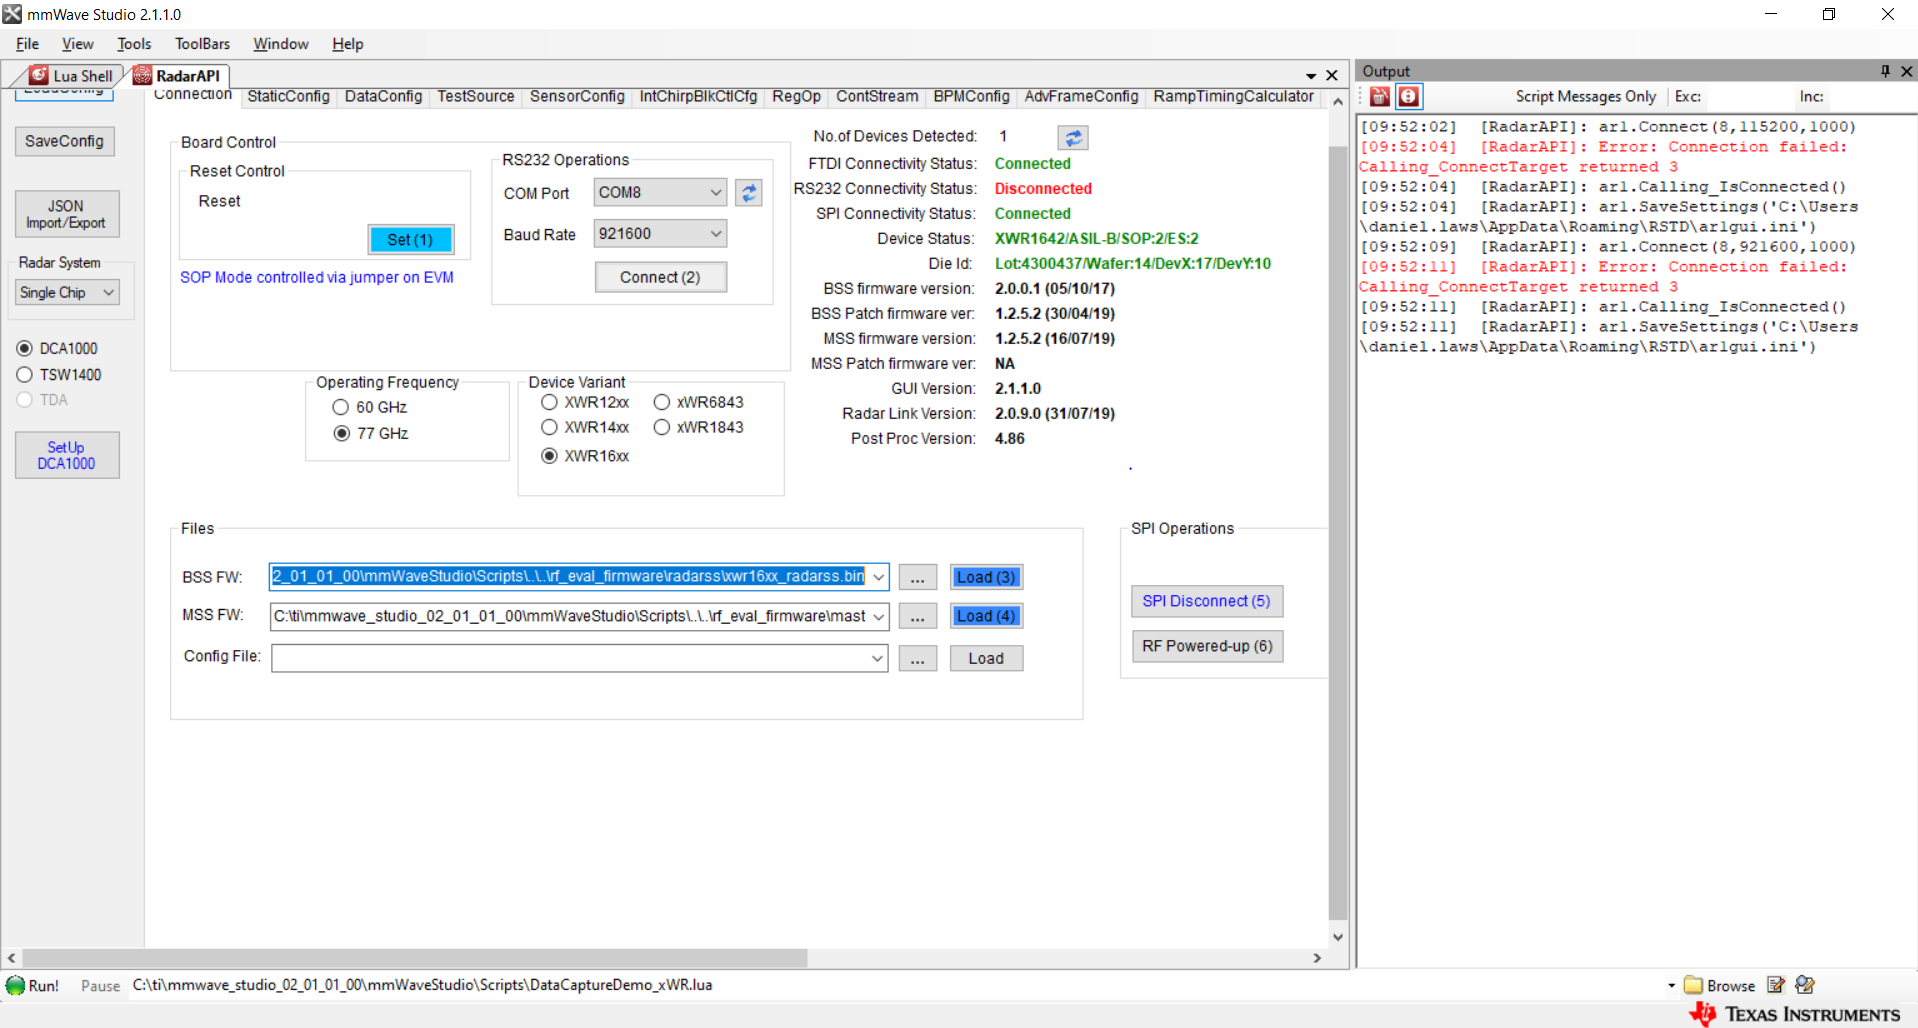
Task: Open the View menu
Action: tap(77, 44)
